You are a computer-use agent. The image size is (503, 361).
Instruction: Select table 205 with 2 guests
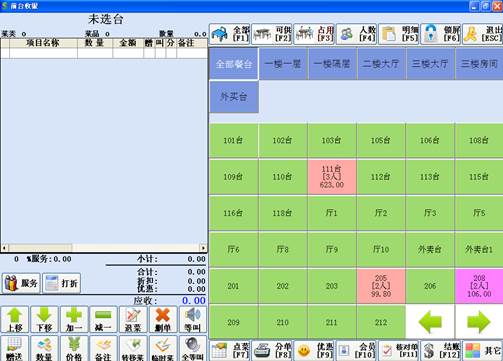[x=381, y=286]
